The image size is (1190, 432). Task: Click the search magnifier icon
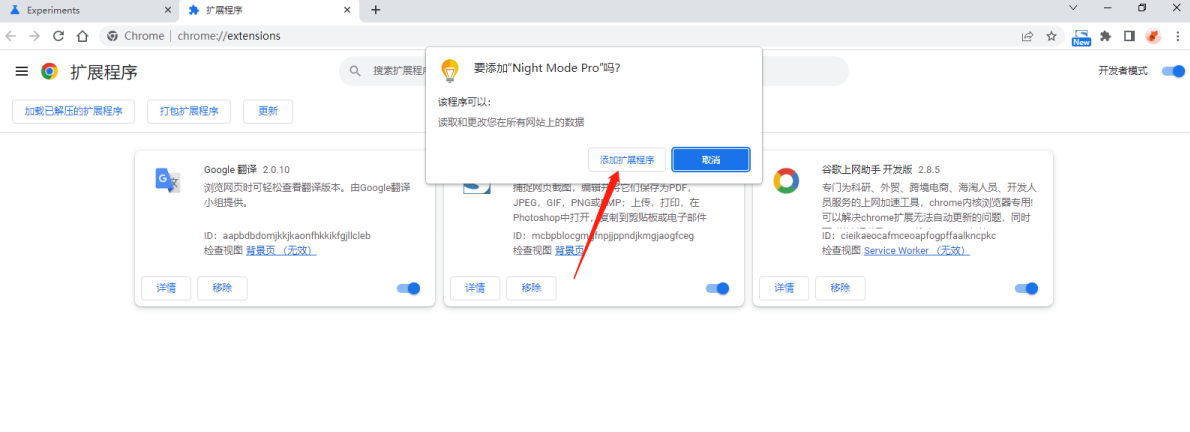[x=355, y=71]
